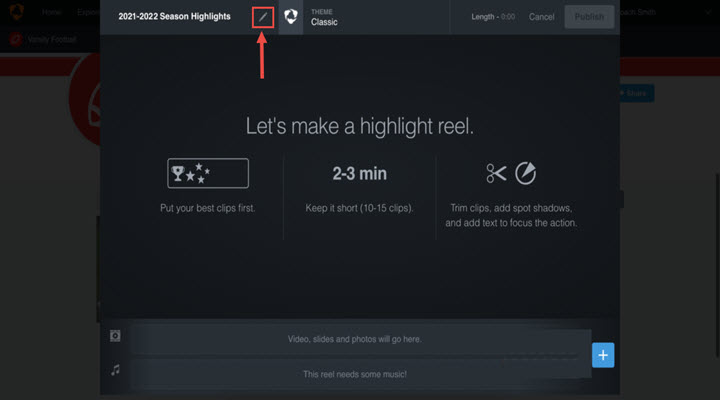Open Explore in the background navigation
The height and width of the screenshot is (400, 720).
click(88, 12)
